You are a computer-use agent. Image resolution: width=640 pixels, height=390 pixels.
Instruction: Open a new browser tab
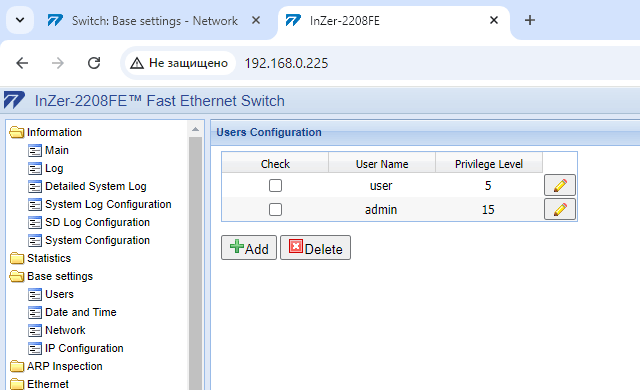(x=530, y=20)
